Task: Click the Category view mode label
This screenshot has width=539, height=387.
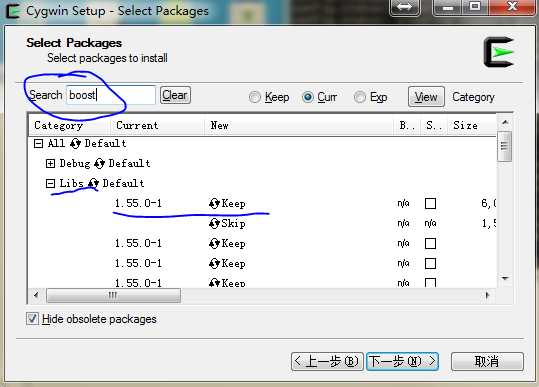Action: coord(473,97)
